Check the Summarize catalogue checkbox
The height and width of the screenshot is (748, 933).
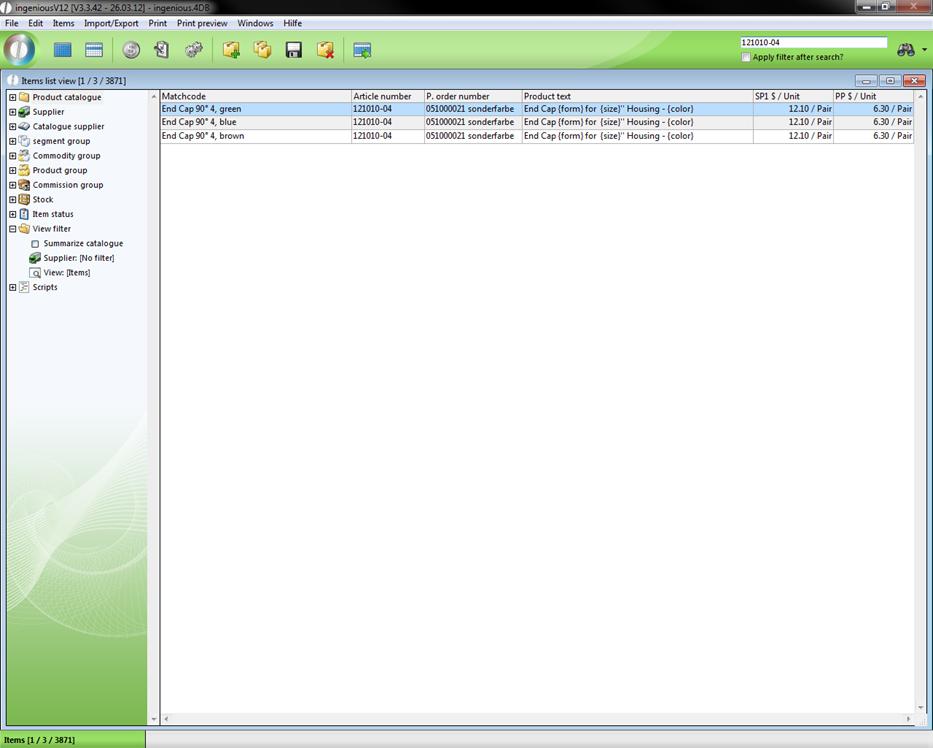coord(35,244)
